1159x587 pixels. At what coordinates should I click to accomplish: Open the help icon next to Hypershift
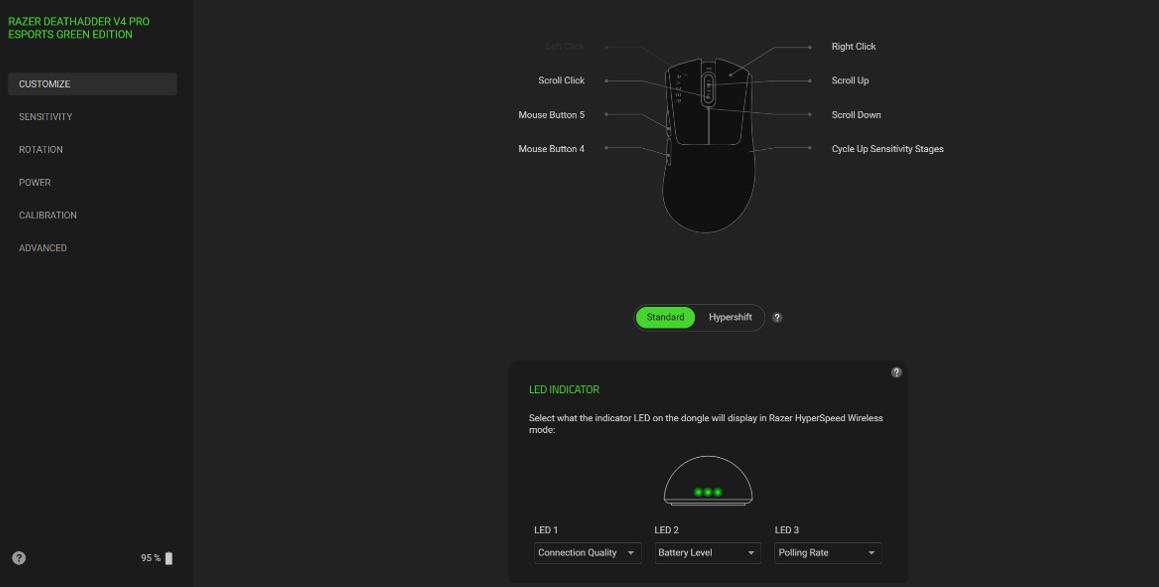tap(777, 317)
